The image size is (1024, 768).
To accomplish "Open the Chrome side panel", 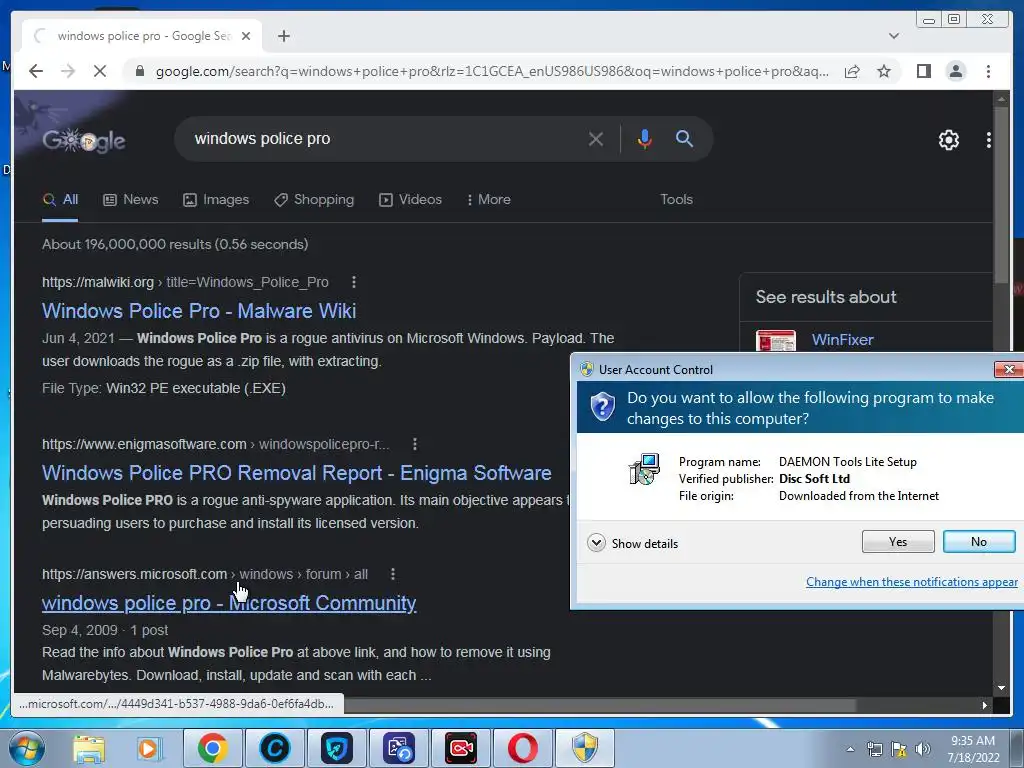I will tap(923, 71).
